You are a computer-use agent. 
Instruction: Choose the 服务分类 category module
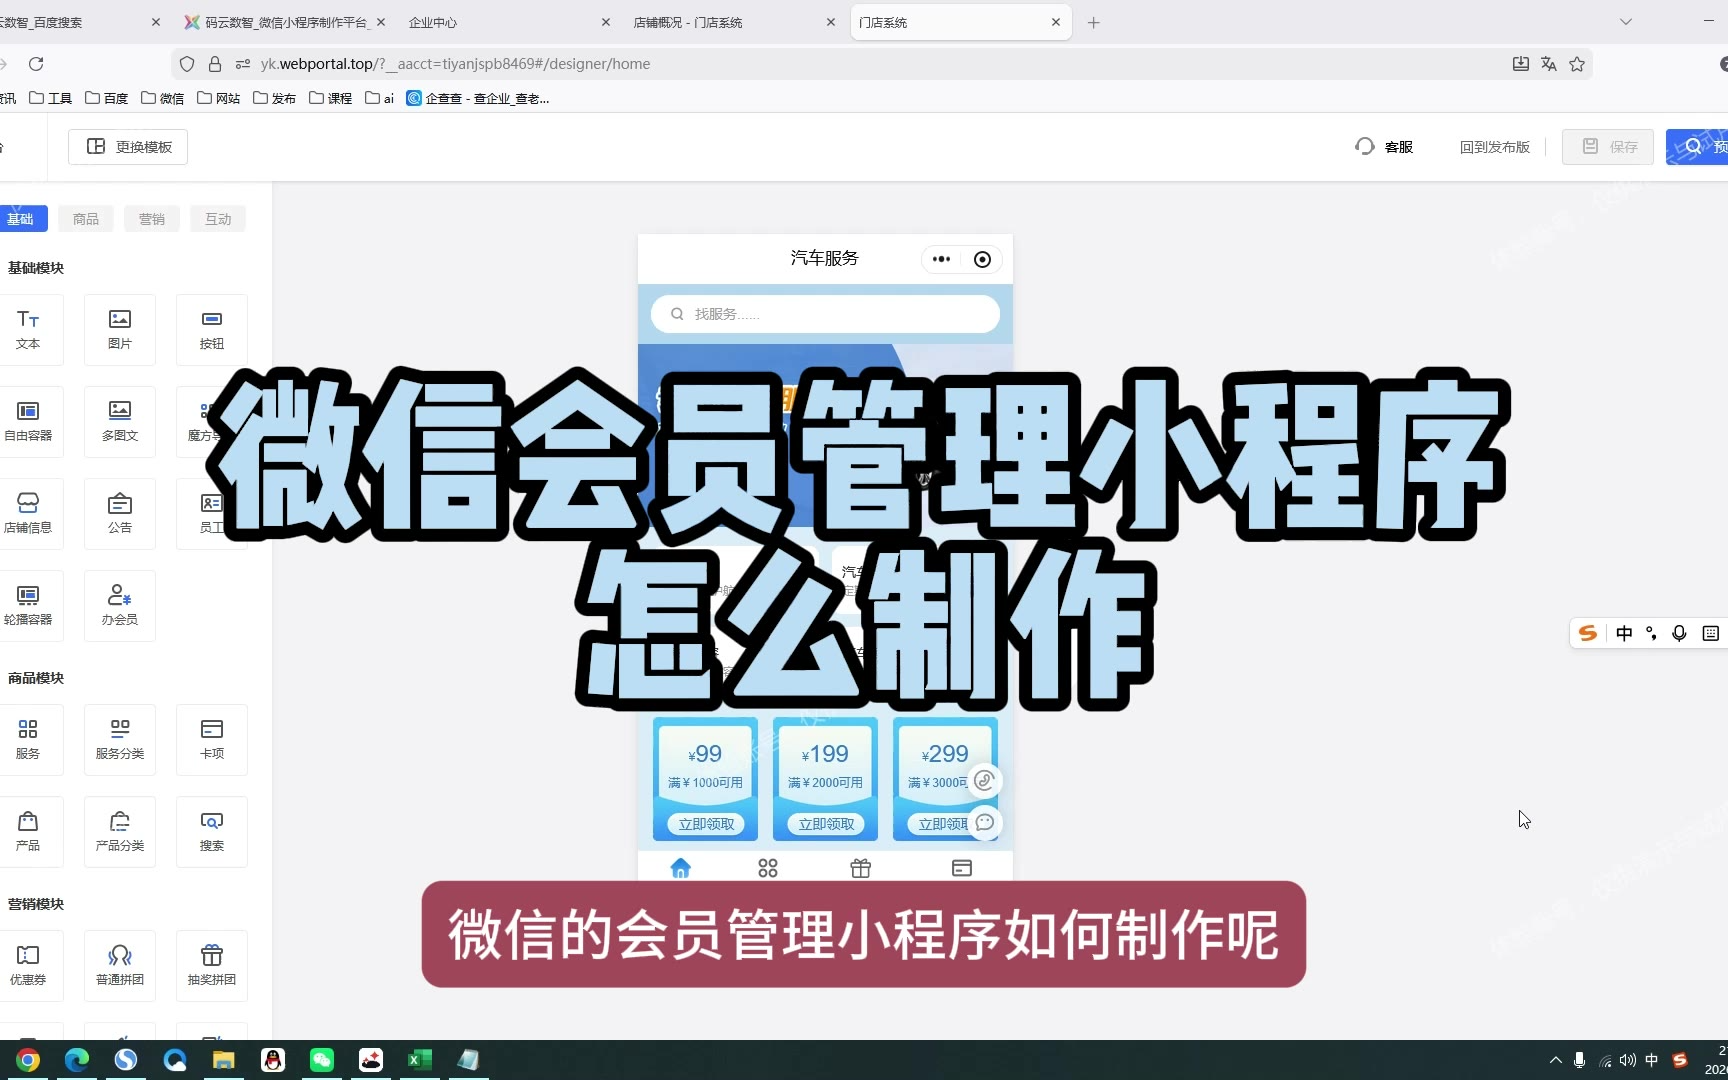click(x=120, y=739)
